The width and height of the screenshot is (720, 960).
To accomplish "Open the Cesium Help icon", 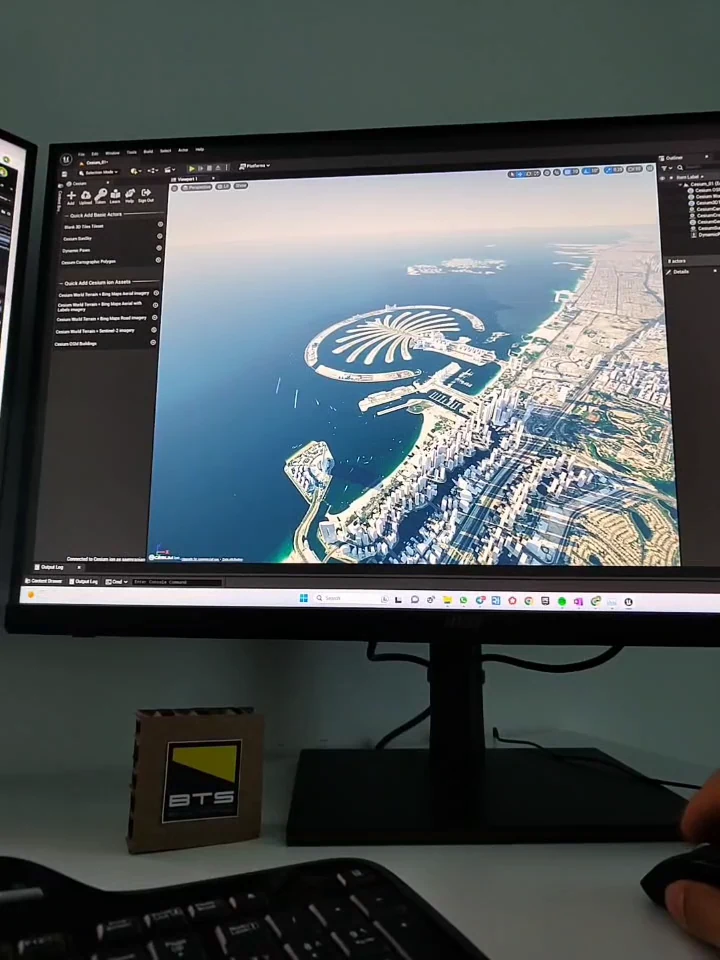I will [130, 196].
